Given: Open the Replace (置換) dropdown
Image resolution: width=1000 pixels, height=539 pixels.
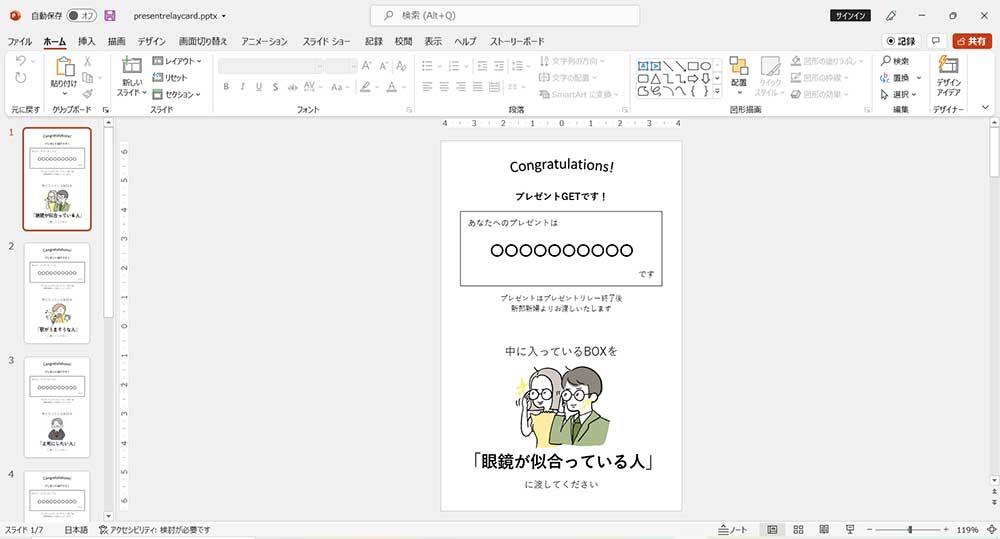Looking at the screenshot, I should coord(901,77).
